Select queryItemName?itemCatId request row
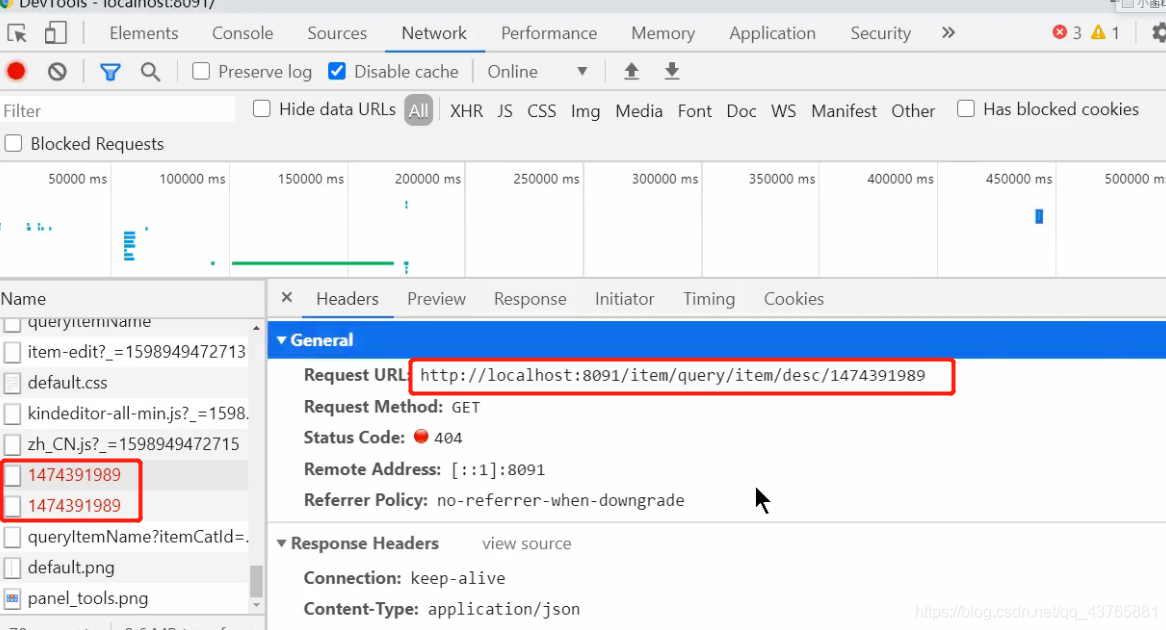 click(x=124, y=537)
